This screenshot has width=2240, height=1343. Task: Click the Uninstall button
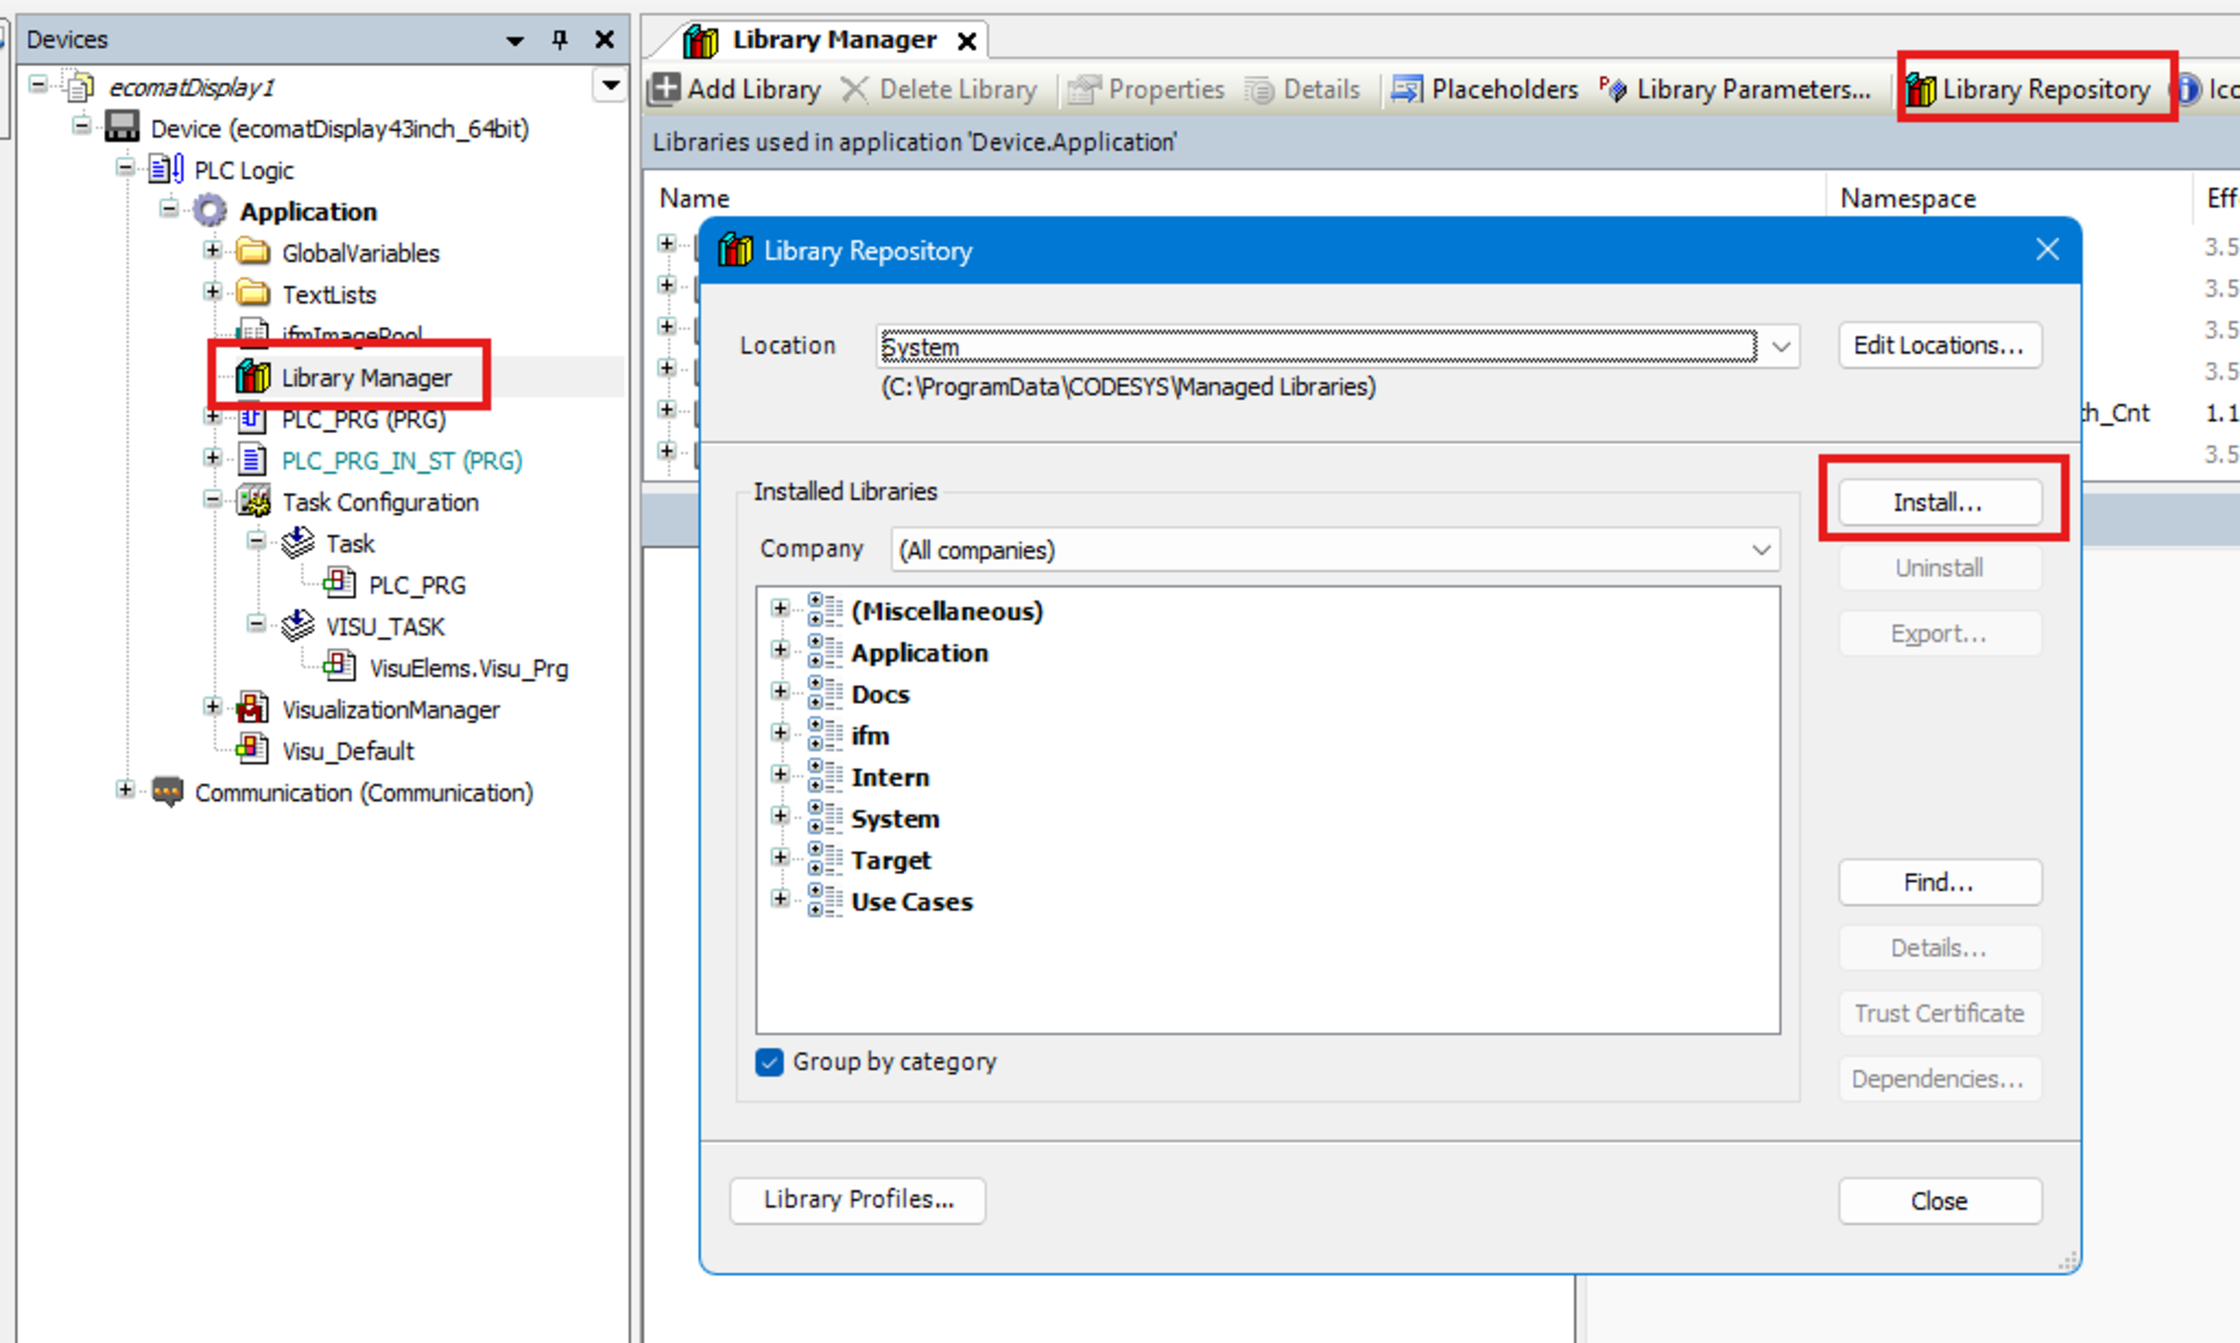pos(1939,568)
